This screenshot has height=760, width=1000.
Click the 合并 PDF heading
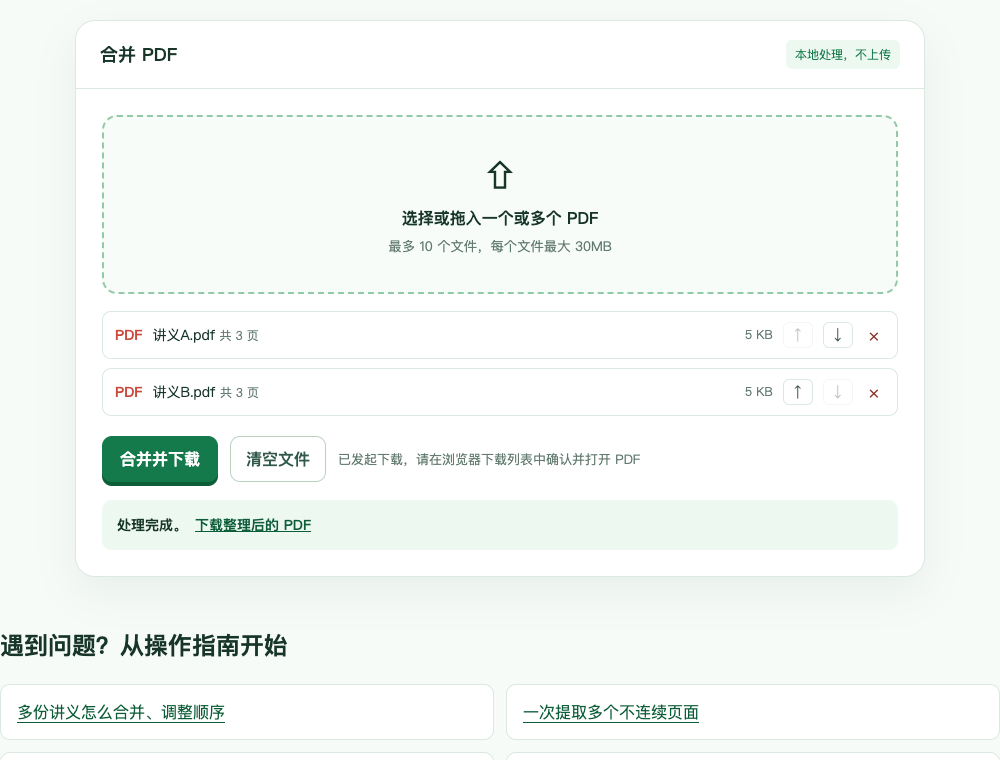(139, 55)
